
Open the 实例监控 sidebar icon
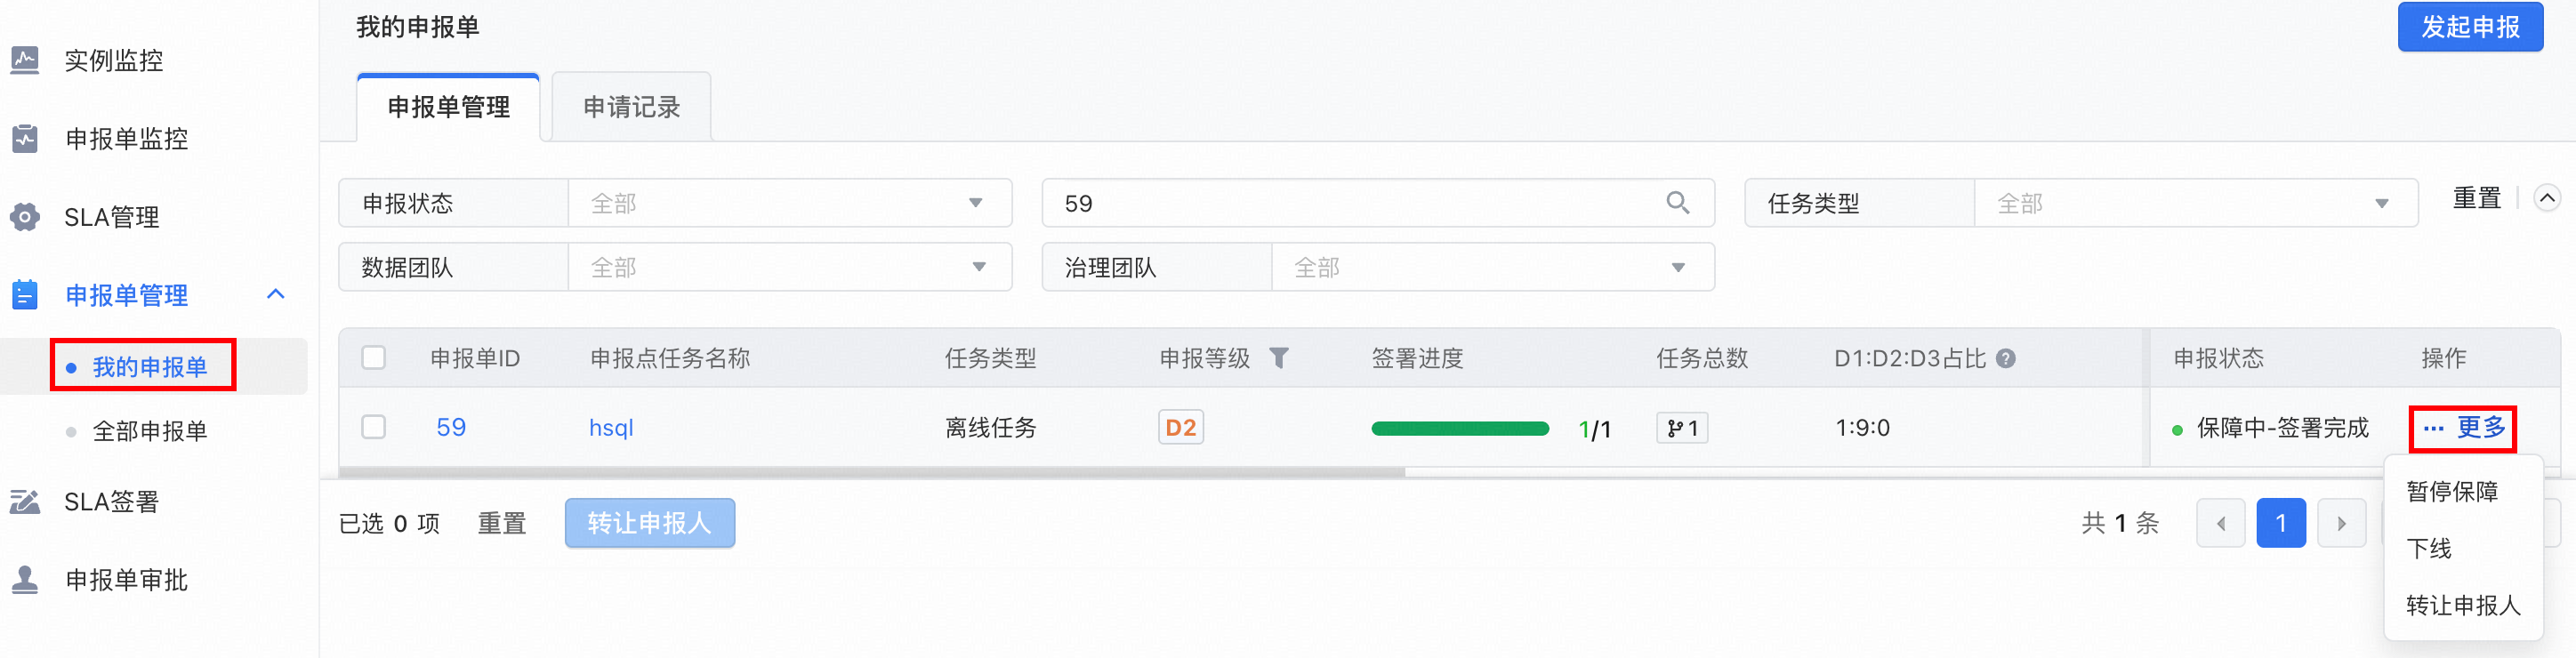point(25,60)
